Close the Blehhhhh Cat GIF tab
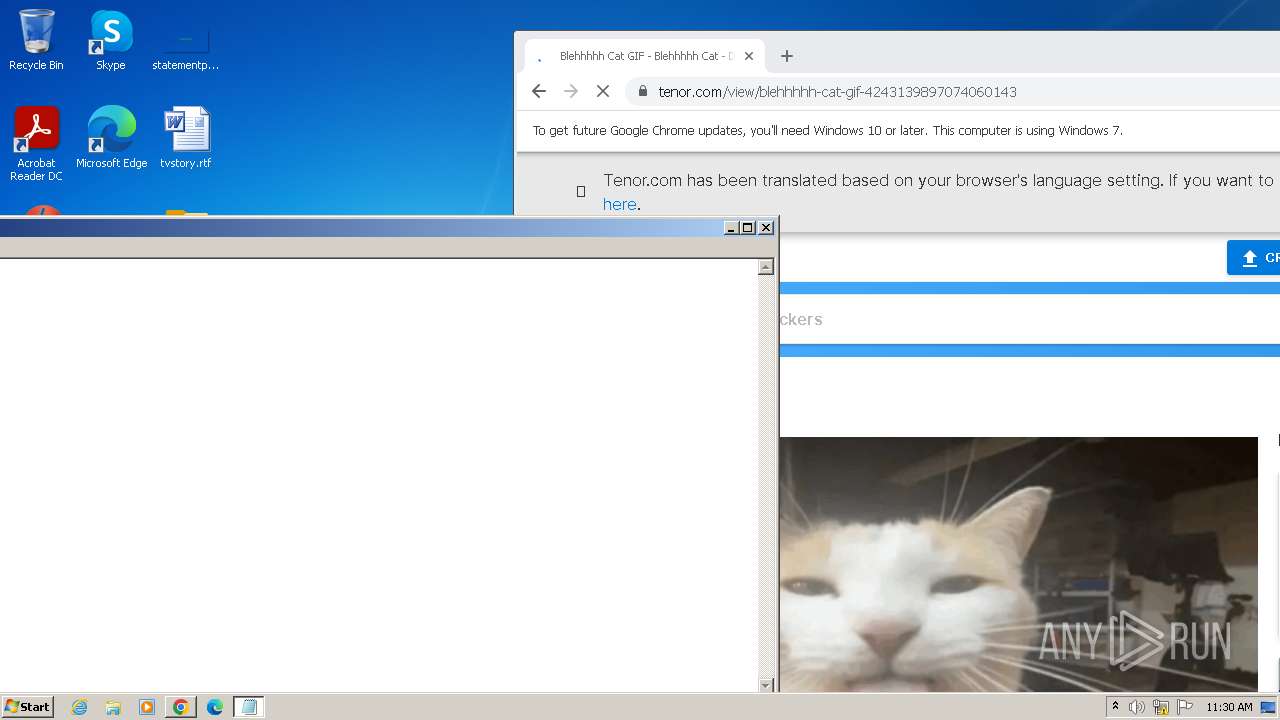The image size is (1280, 720). (x=749, y=56)
